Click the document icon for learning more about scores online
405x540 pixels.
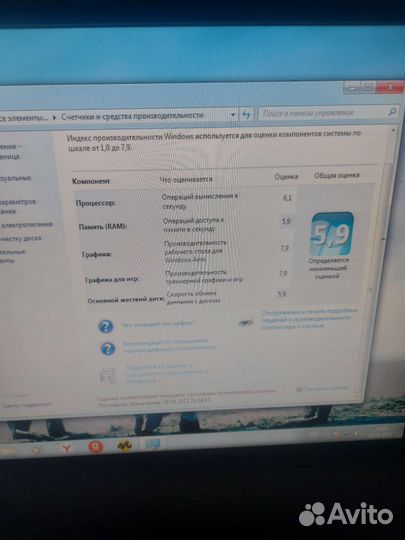pyautogui.click(x=108, y=375)
